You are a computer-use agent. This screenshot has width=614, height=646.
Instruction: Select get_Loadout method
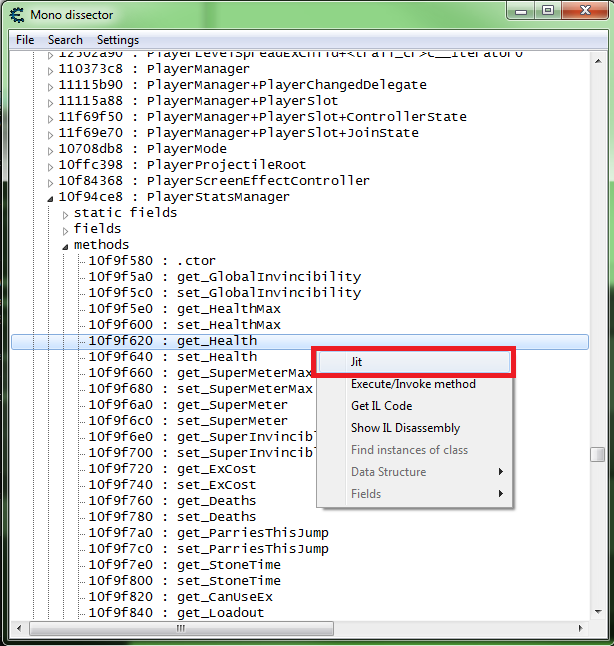tap(176, 613)
